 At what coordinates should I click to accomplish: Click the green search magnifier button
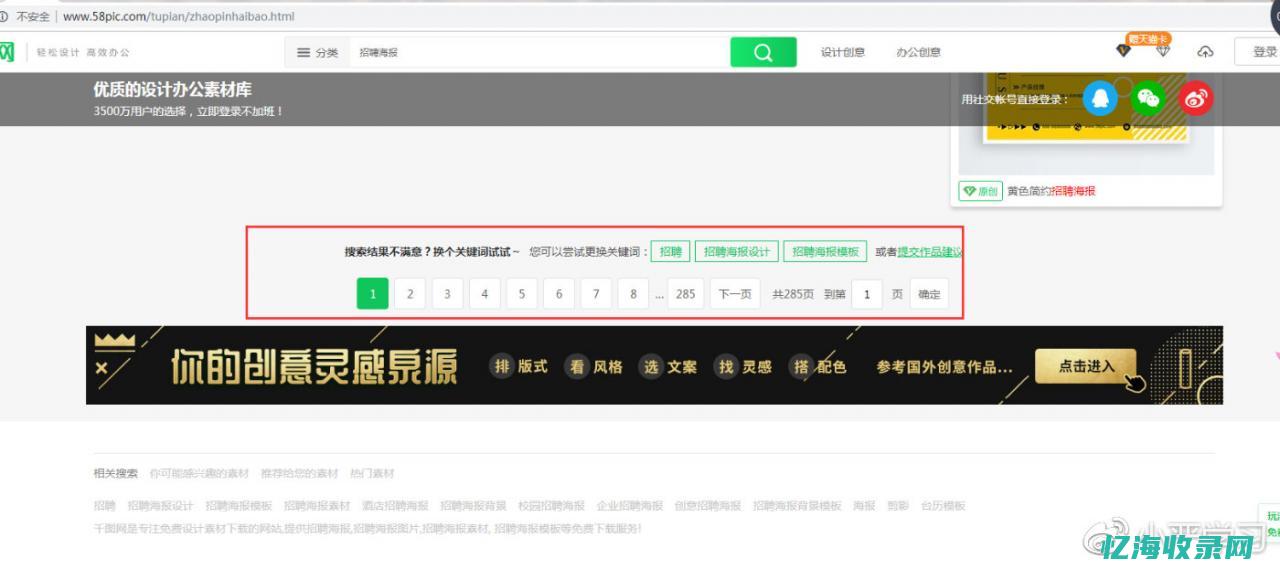tap(763, 52)
